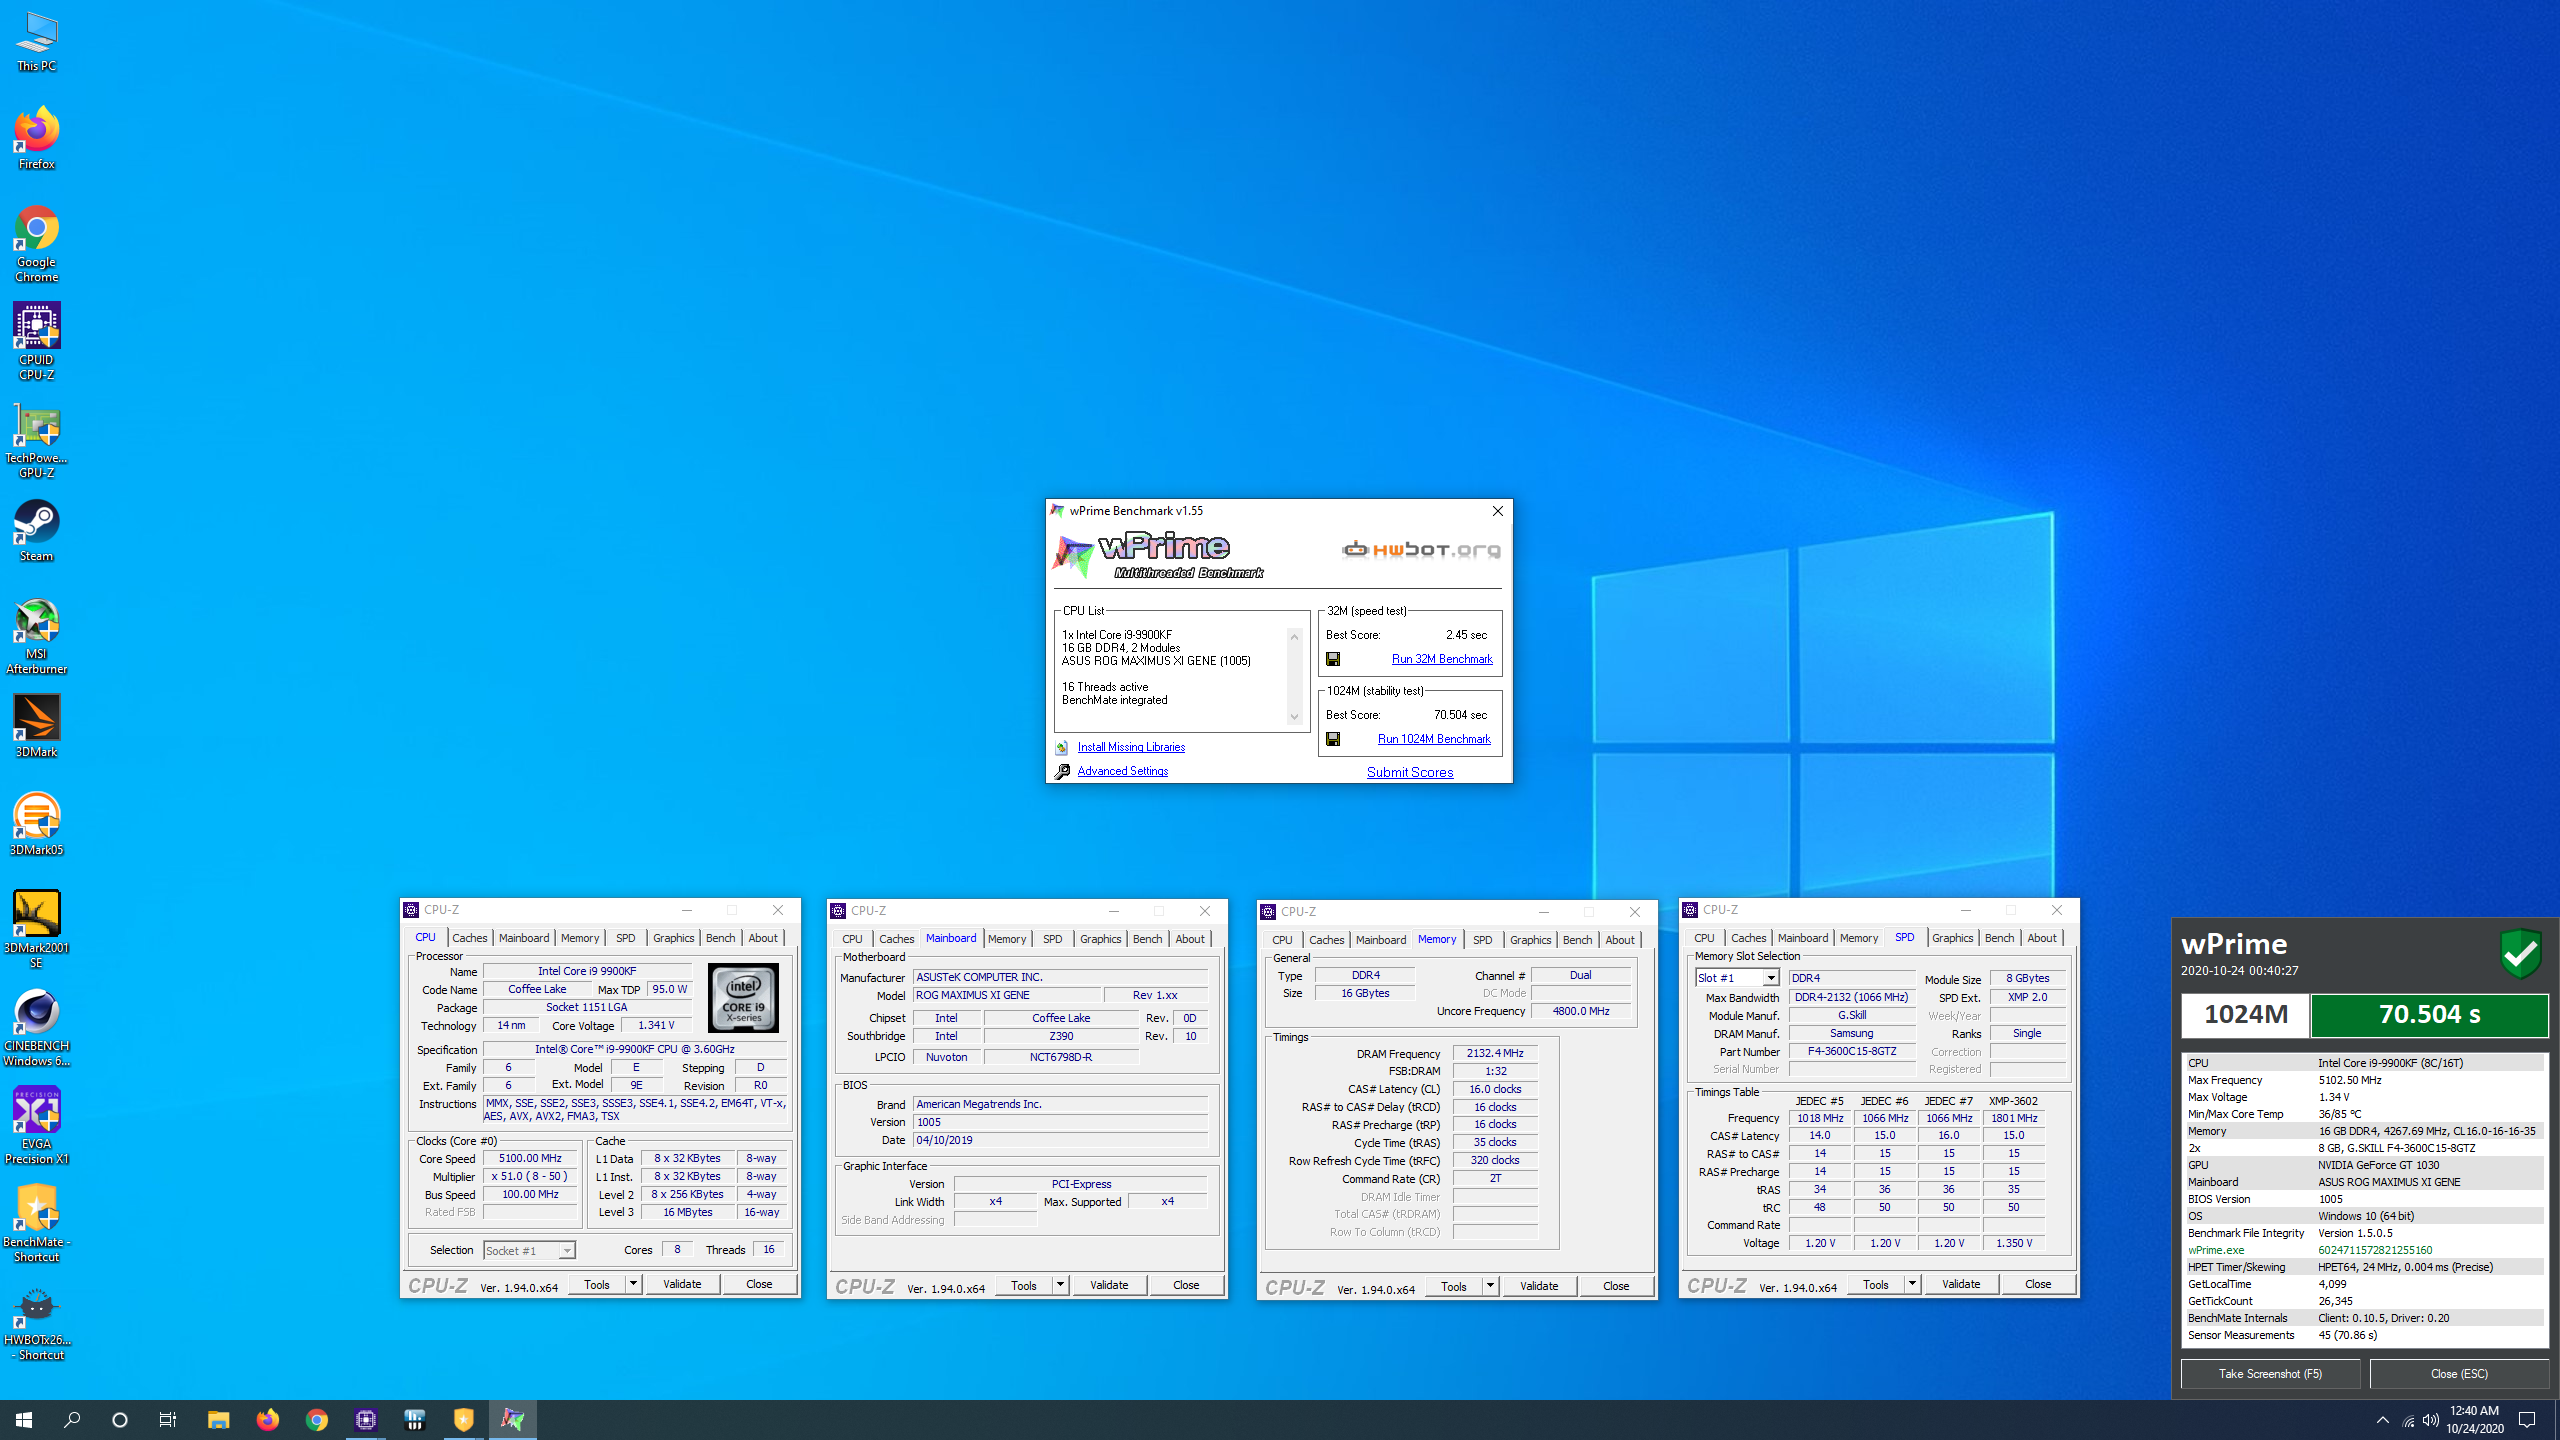Image resolution: width=2560 pixels, height=1440 pixels.
Task: Click BenchMate green verified shield badge
Action: (x=2520, y=954)
